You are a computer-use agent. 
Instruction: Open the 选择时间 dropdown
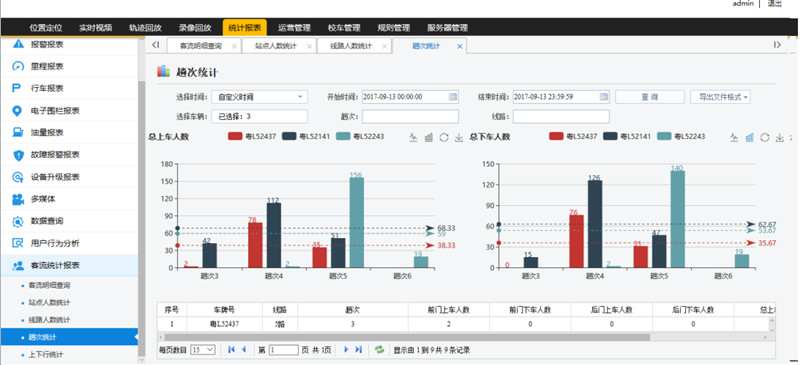(x=260, y=96)
